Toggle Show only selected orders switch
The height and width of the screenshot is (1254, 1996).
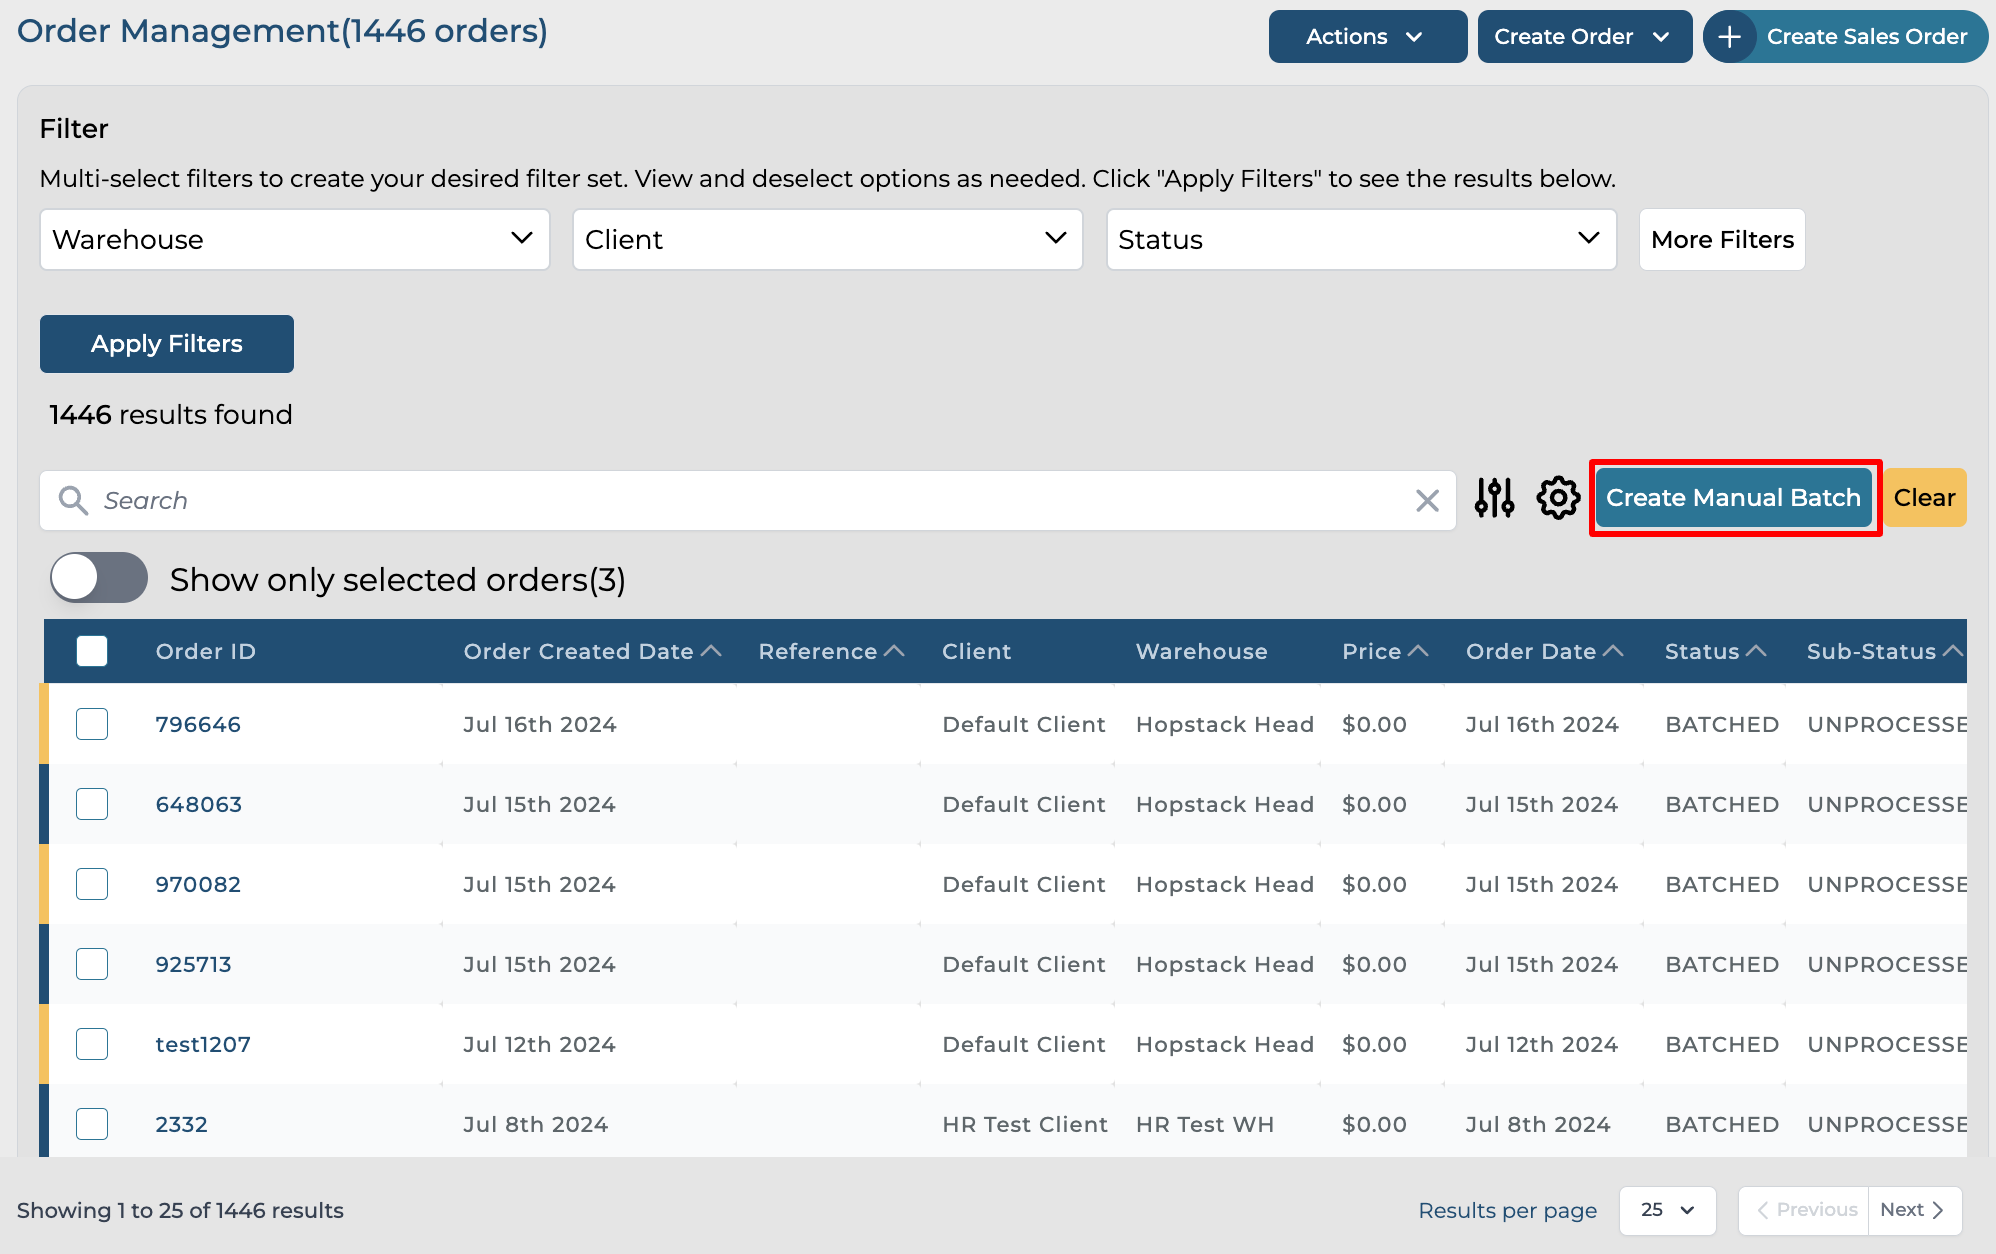[98, 578]
